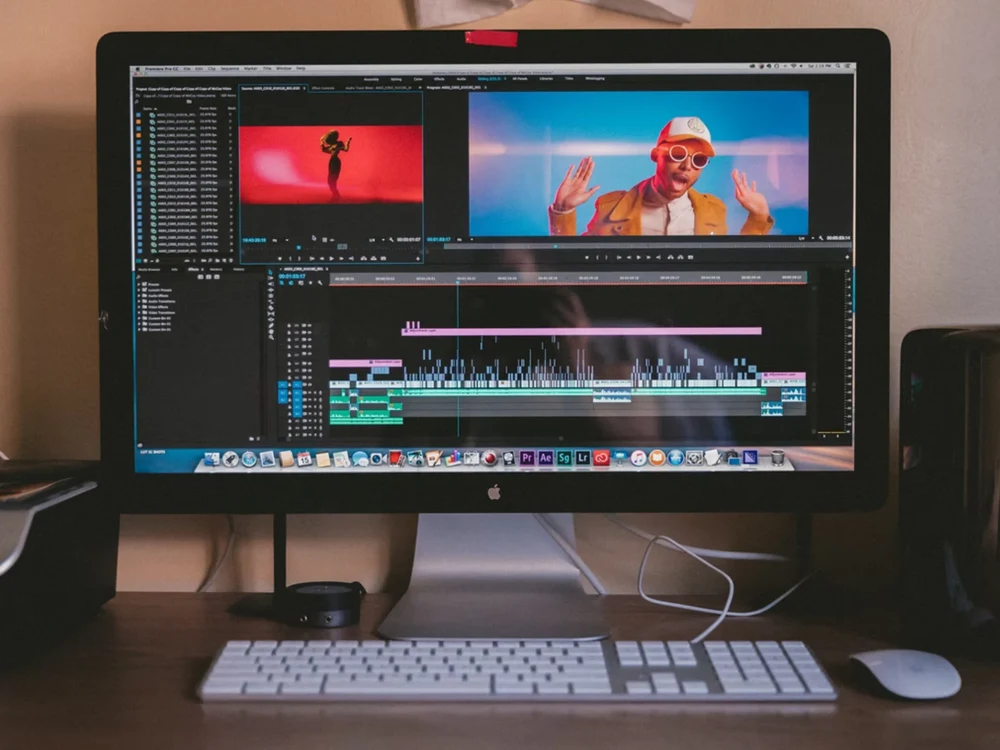Add marker in the Source monitor
The image size is (1000, 750).
(x=280, y=258)
